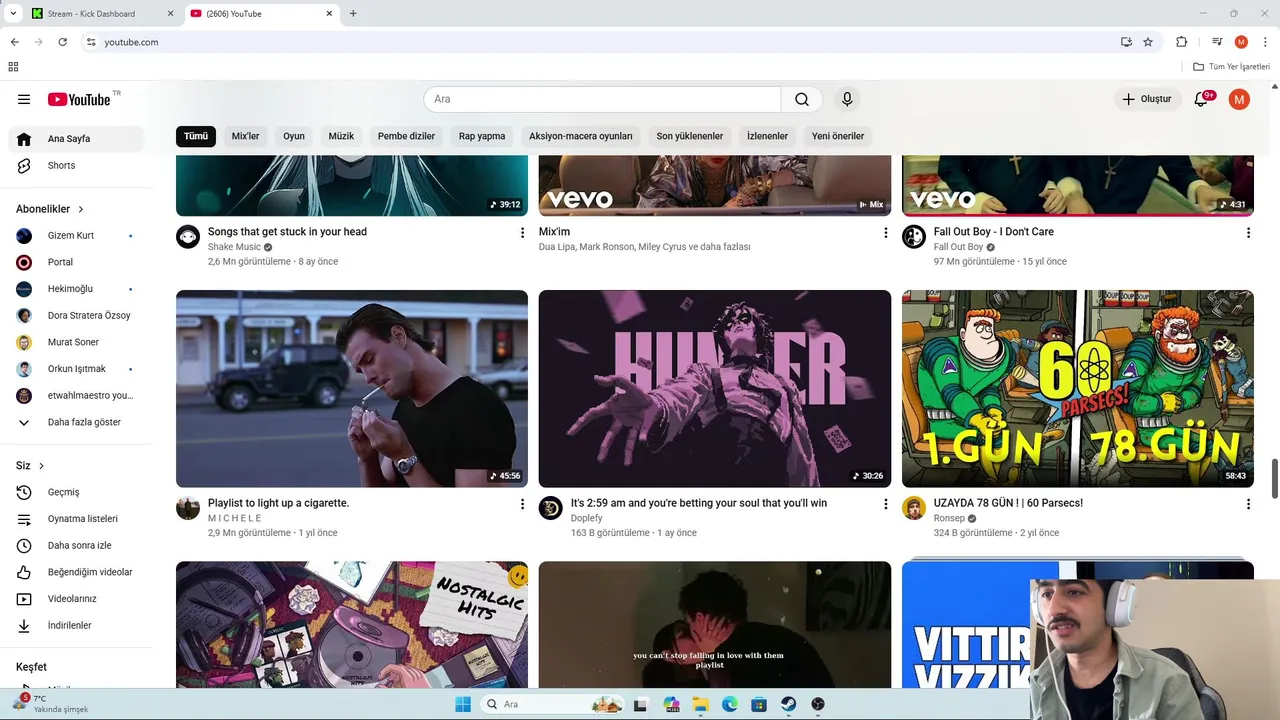1280x720 pixels.
Task: Click the page vertical scrollbar thumb
Action: (x=1274, y=478)
